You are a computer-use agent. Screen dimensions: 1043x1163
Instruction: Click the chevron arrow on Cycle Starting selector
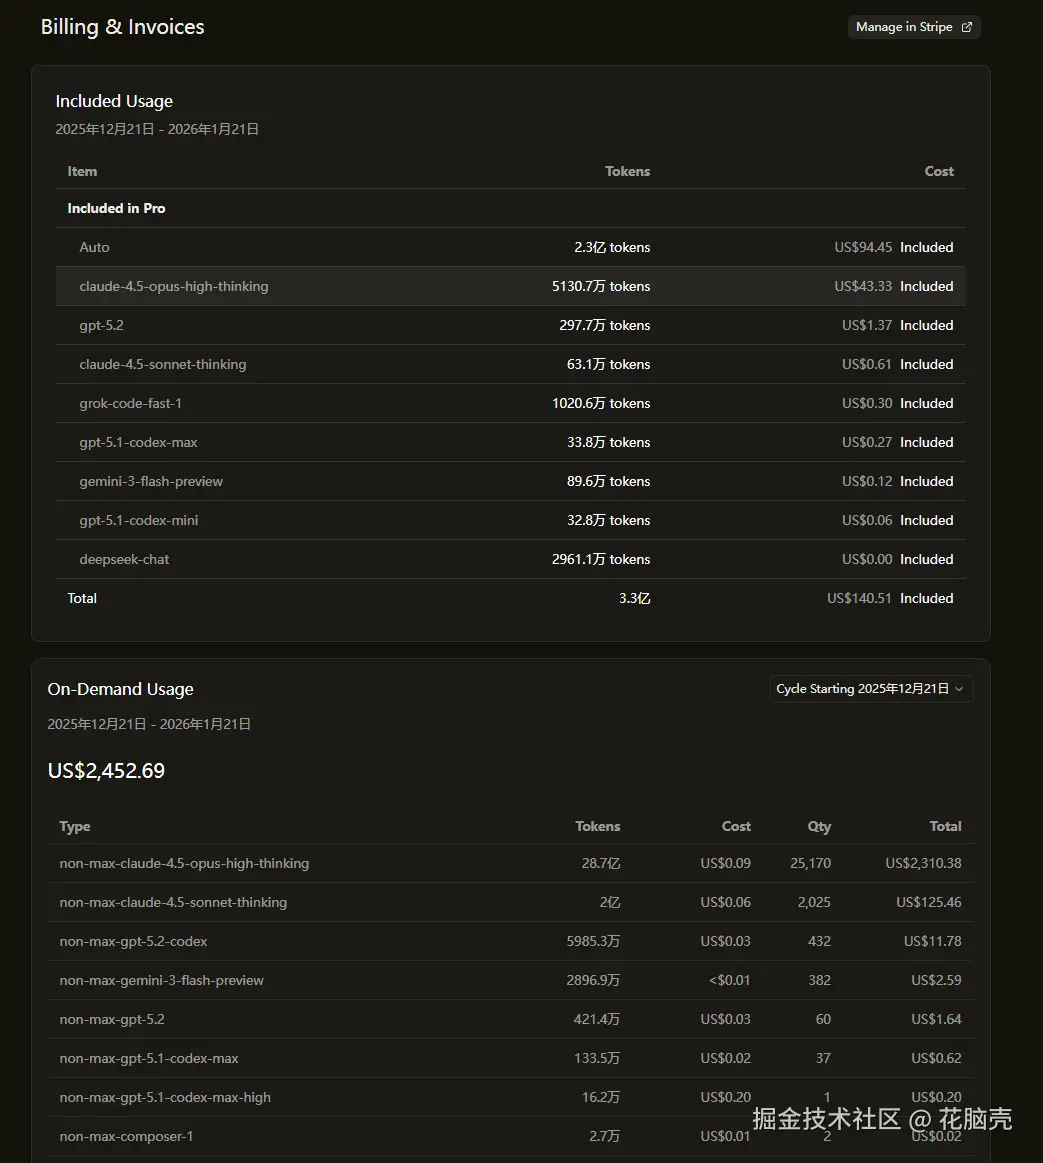(x=959, y=689)
